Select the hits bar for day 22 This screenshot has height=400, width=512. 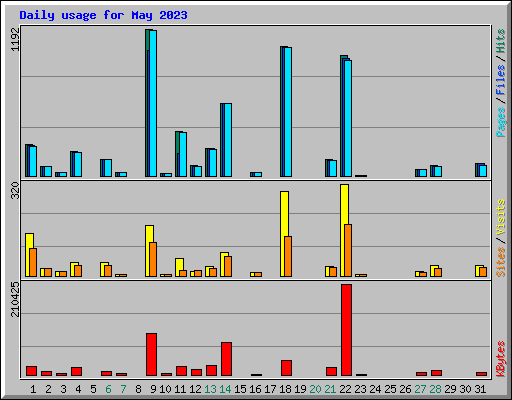(346, 116)
